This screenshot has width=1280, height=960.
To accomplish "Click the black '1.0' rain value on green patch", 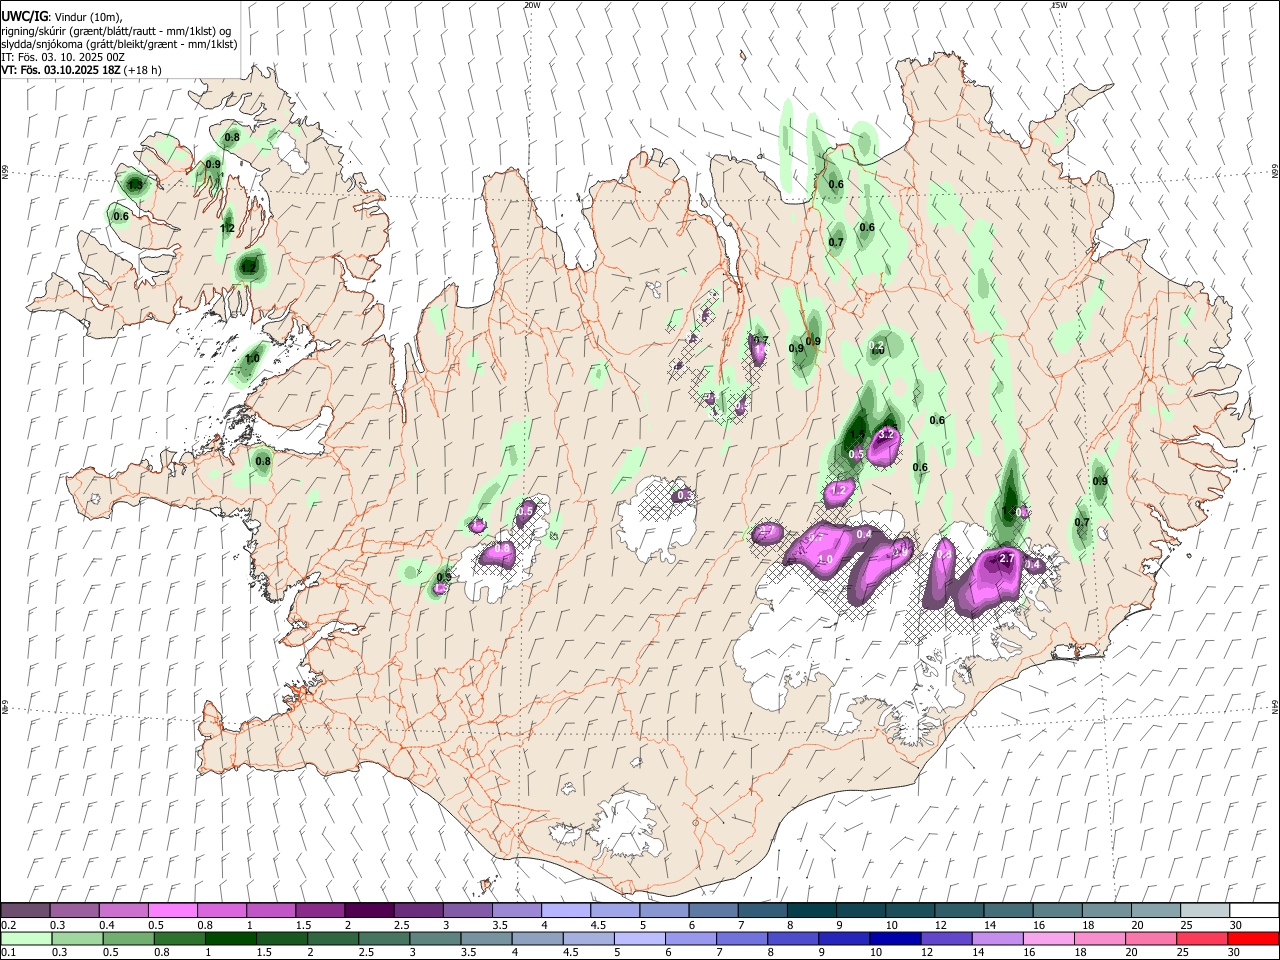I will [x=252, y=359].
